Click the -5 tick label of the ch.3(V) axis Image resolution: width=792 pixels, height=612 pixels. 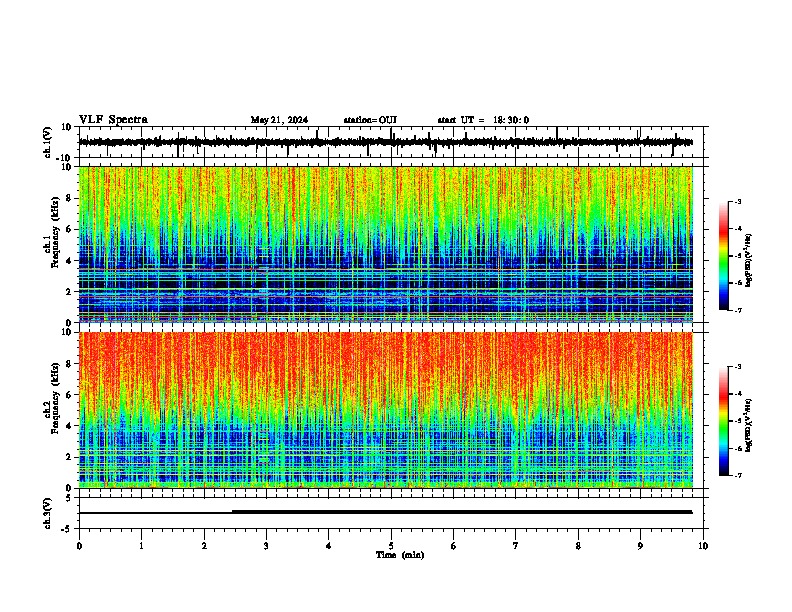point(67,529)
